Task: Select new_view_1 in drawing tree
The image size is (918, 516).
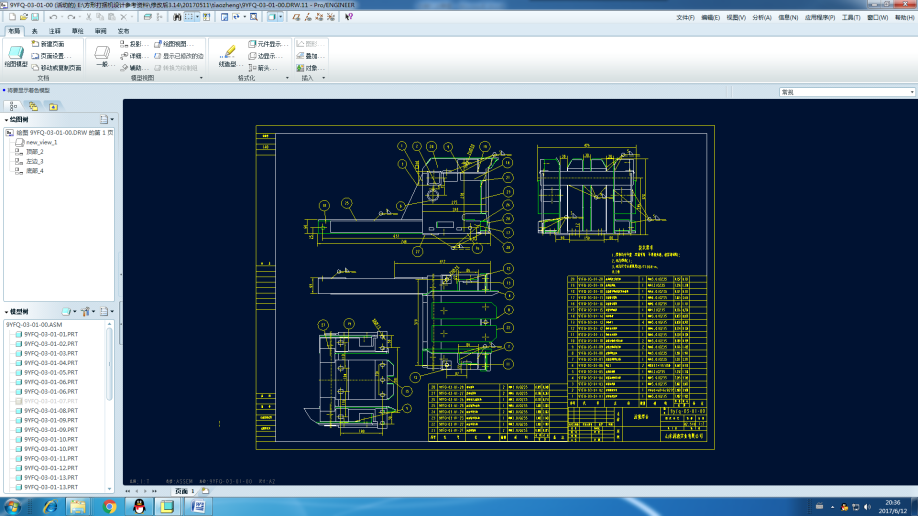Action: (x=36, y=142)
